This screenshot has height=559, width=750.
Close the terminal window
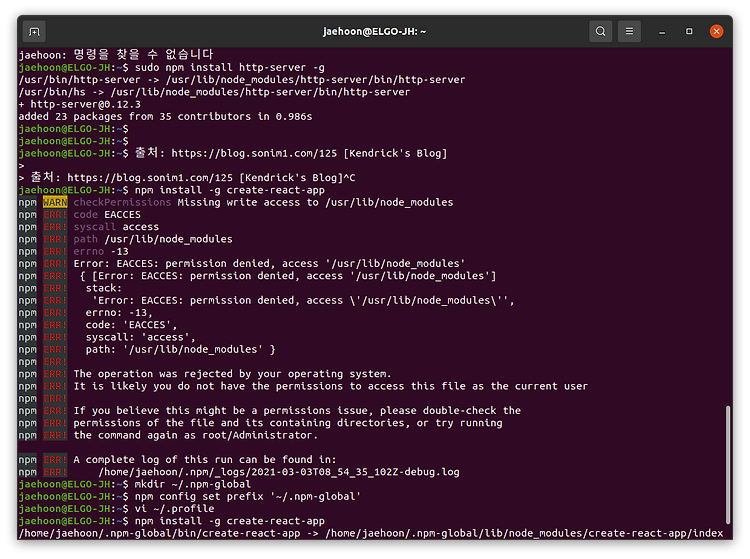coord(716,32)
